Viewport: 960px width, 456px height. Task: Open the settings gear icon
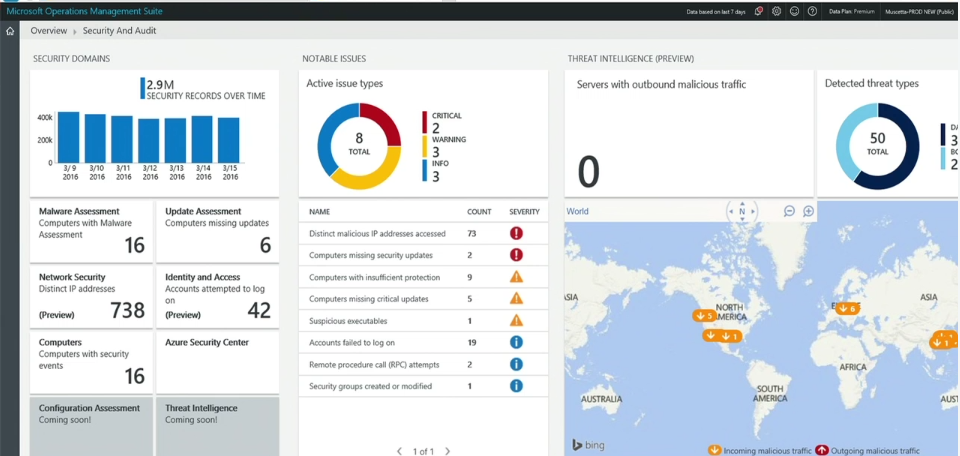click(777, 11)
